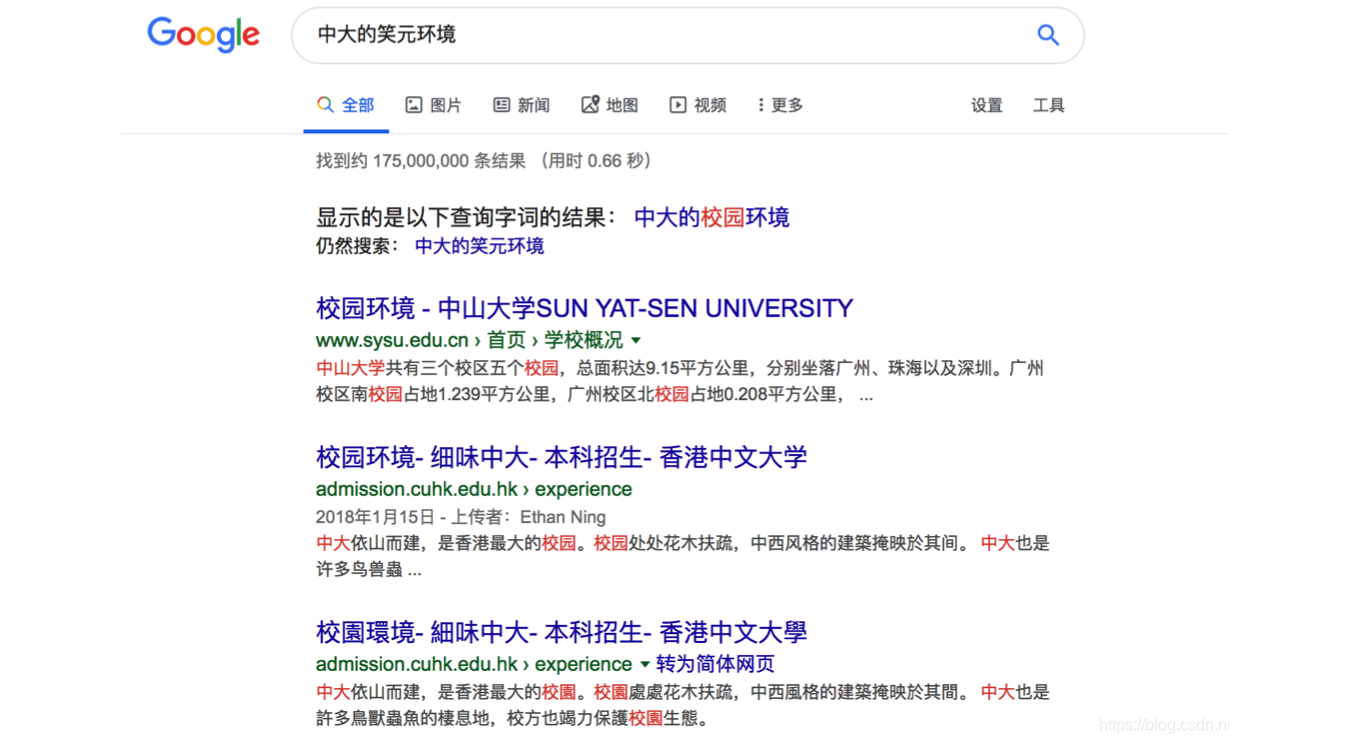Search instead for 中大的笑元环境 link
This screenshot has height=743, width=1350.
coord(479,246)
